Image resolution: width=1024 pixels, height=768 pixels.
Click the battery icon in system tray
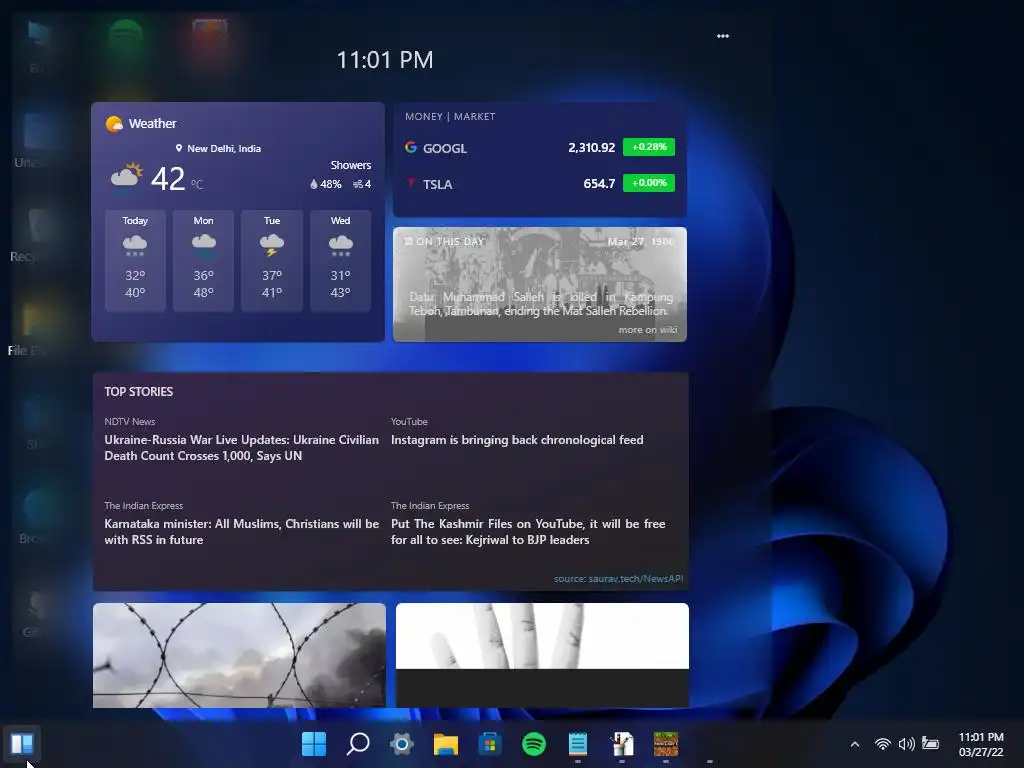(930, 743)
